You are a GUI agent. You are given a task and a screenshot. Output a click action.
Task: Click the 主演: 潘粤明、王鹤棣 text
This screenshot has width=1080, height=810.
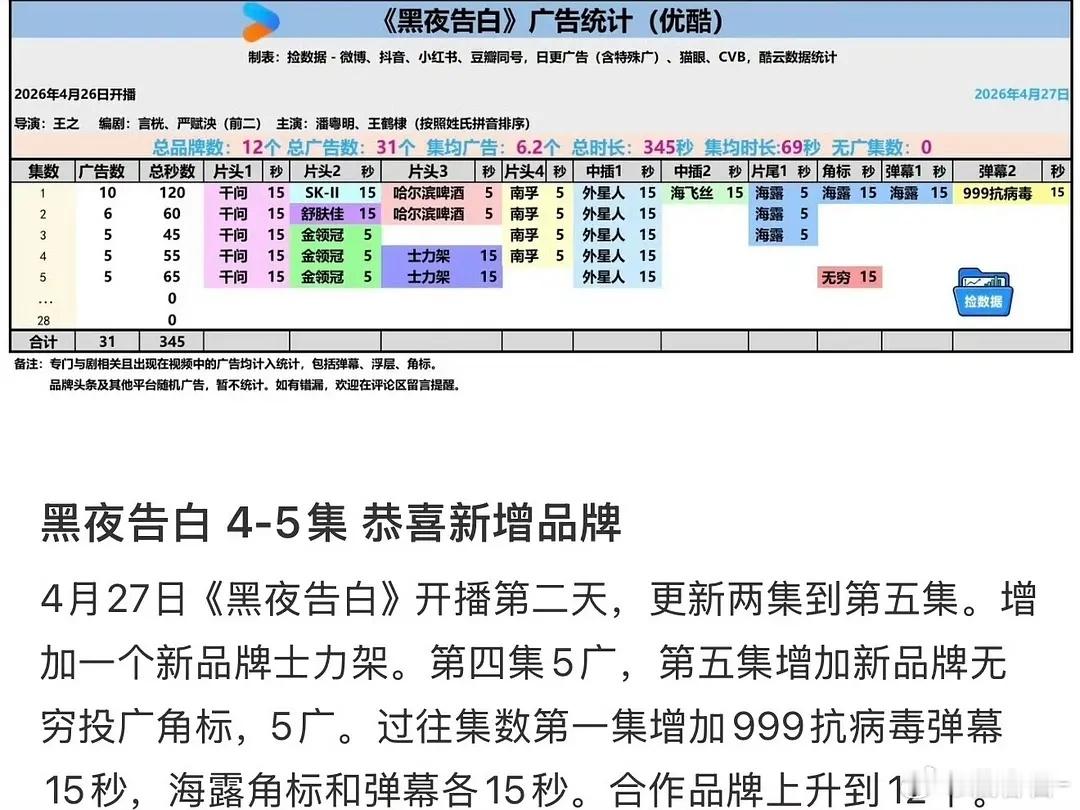pos(403,123)
